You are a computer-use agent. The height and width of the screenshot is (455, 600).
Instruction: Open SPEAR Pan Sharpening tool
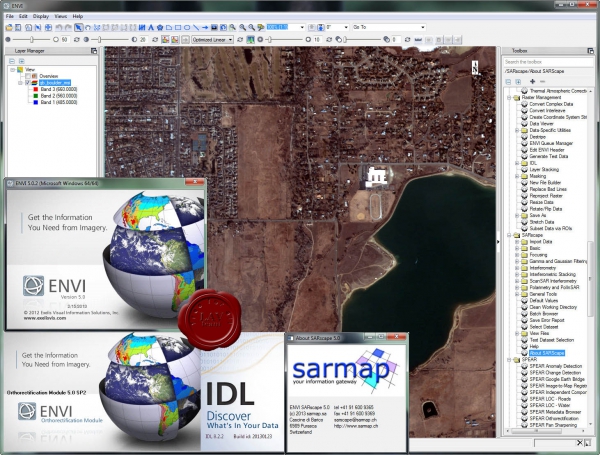(553, 425)
